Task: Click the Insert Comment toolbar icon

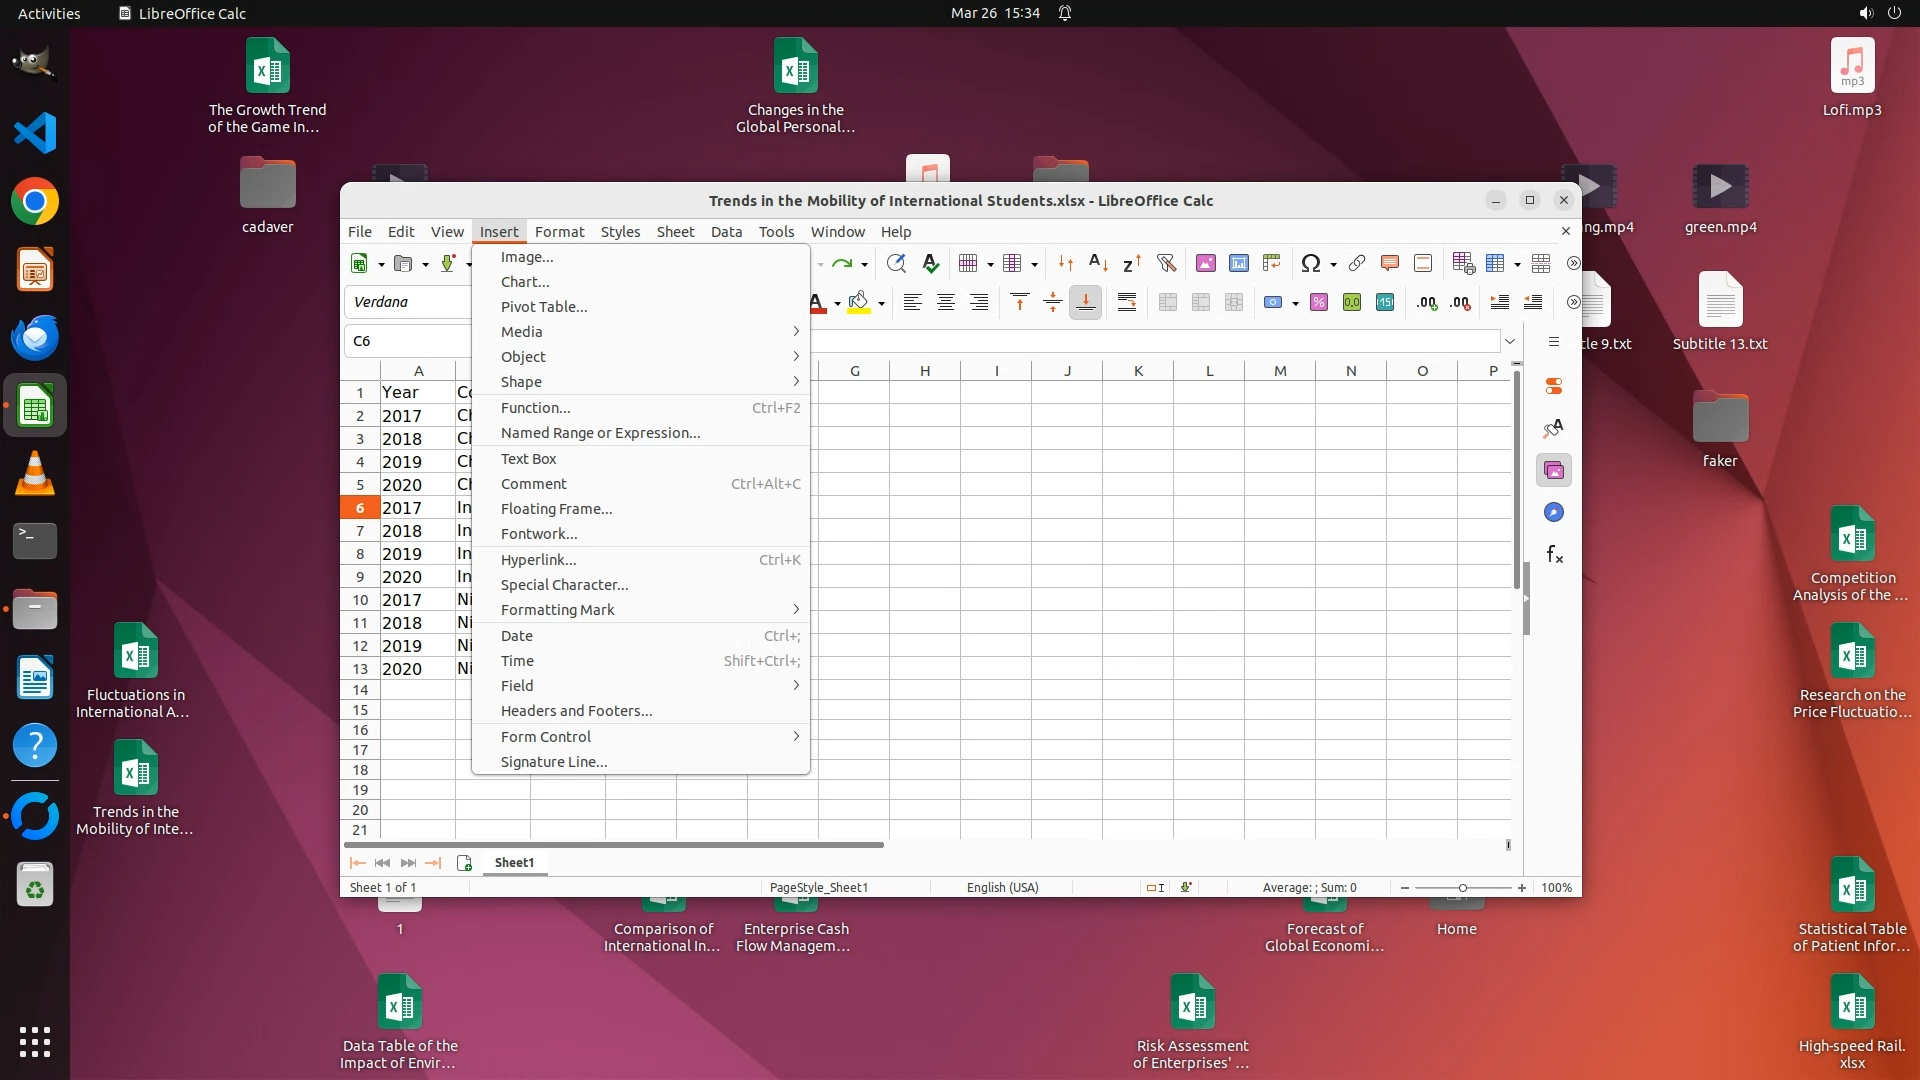Action: pyautogui.click(x=1389, y=263)
